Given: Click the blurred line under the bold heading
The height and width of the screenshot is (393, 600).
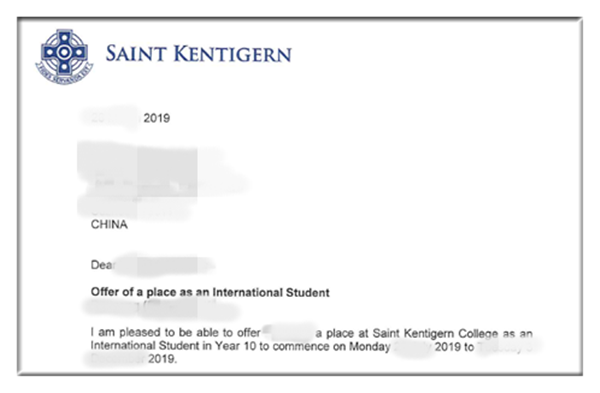Looking at the screenshot, I should tap(161, 308).
